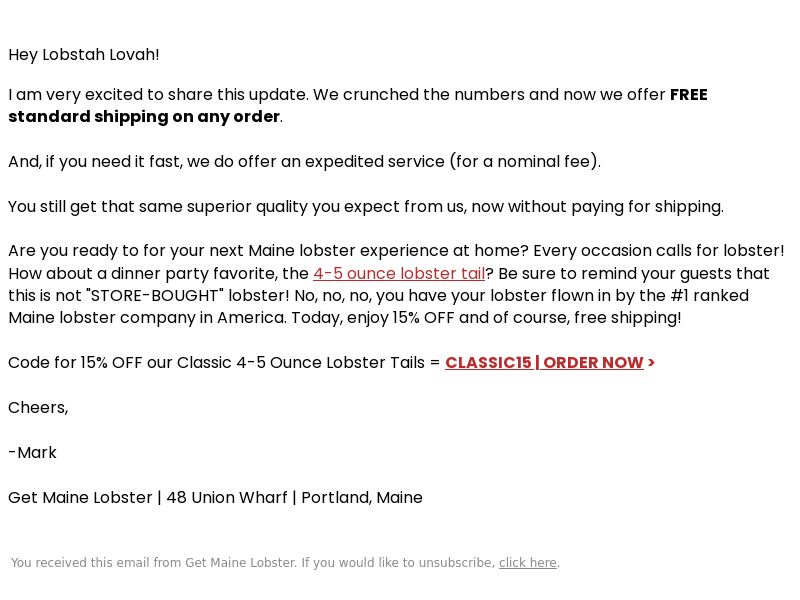Click the 'superior quality' shipping sentence
This screenshot has width=800, height=600.
point(366,207)
